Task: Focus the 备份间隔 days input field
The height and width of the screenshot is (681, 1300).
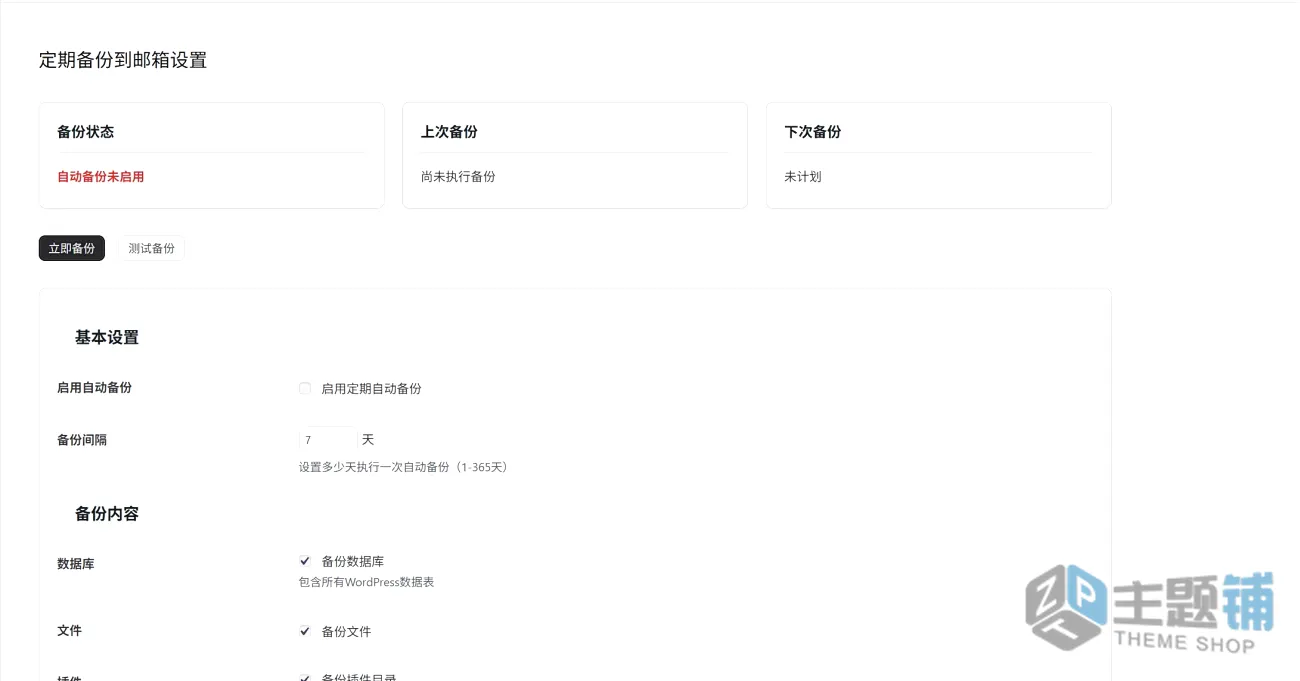Action: point(327,440)
